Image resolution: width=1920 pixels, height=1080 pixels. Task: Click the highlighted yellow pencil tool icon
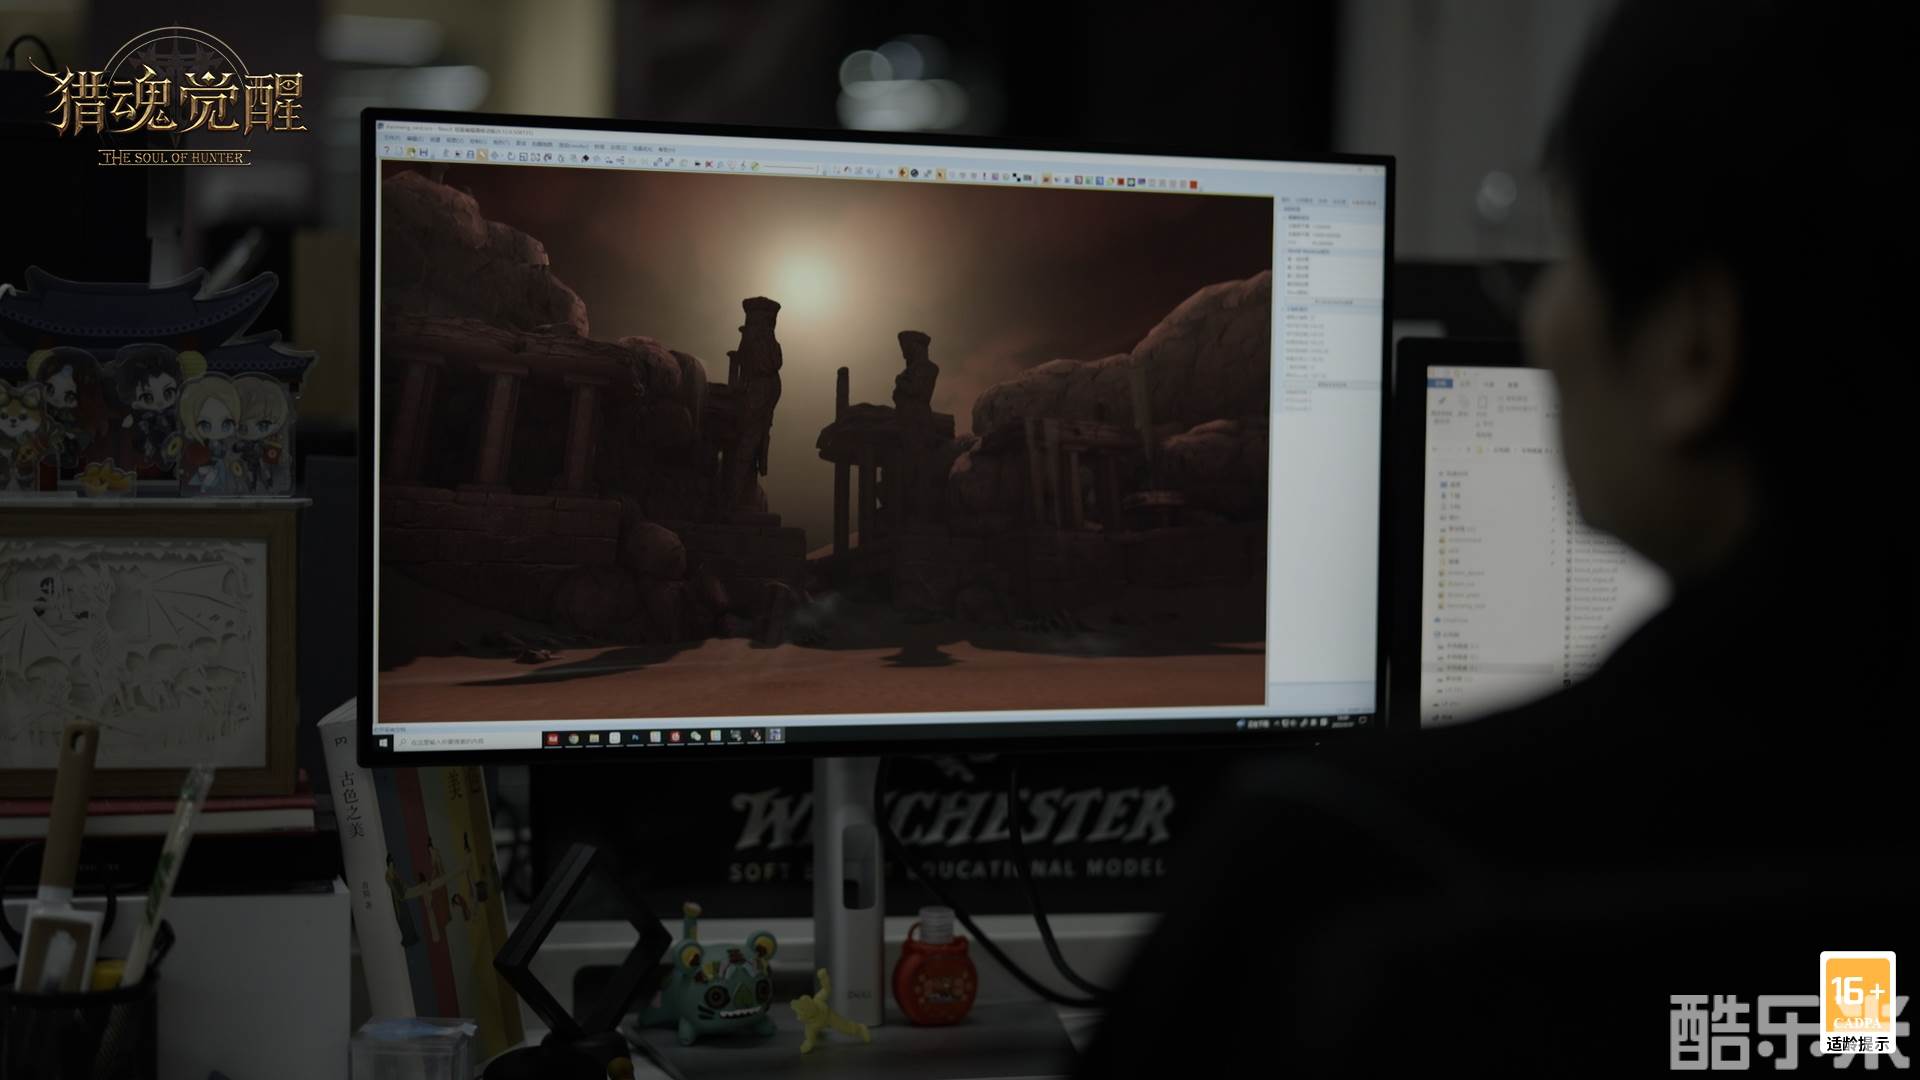(x=482, y=154)
